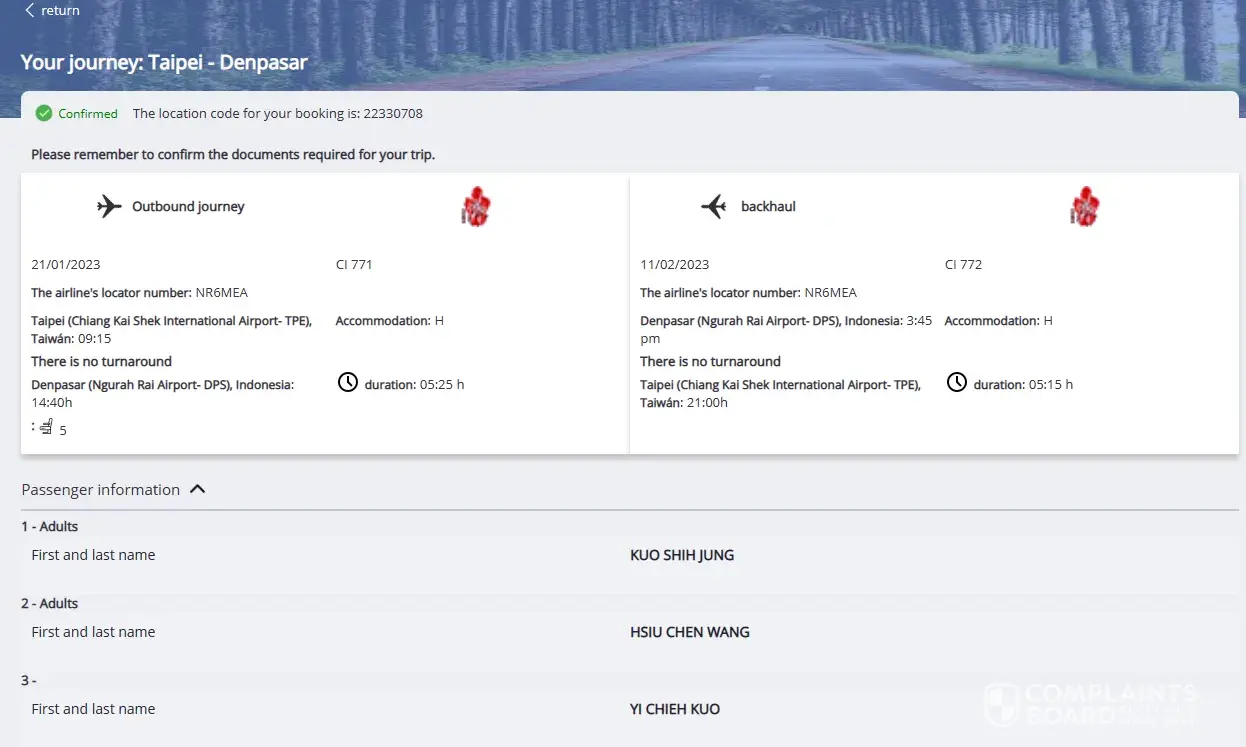1246x747 pixels.
Task: Click the outbound journey airplane icon
Action: click(x=109, y=207)
